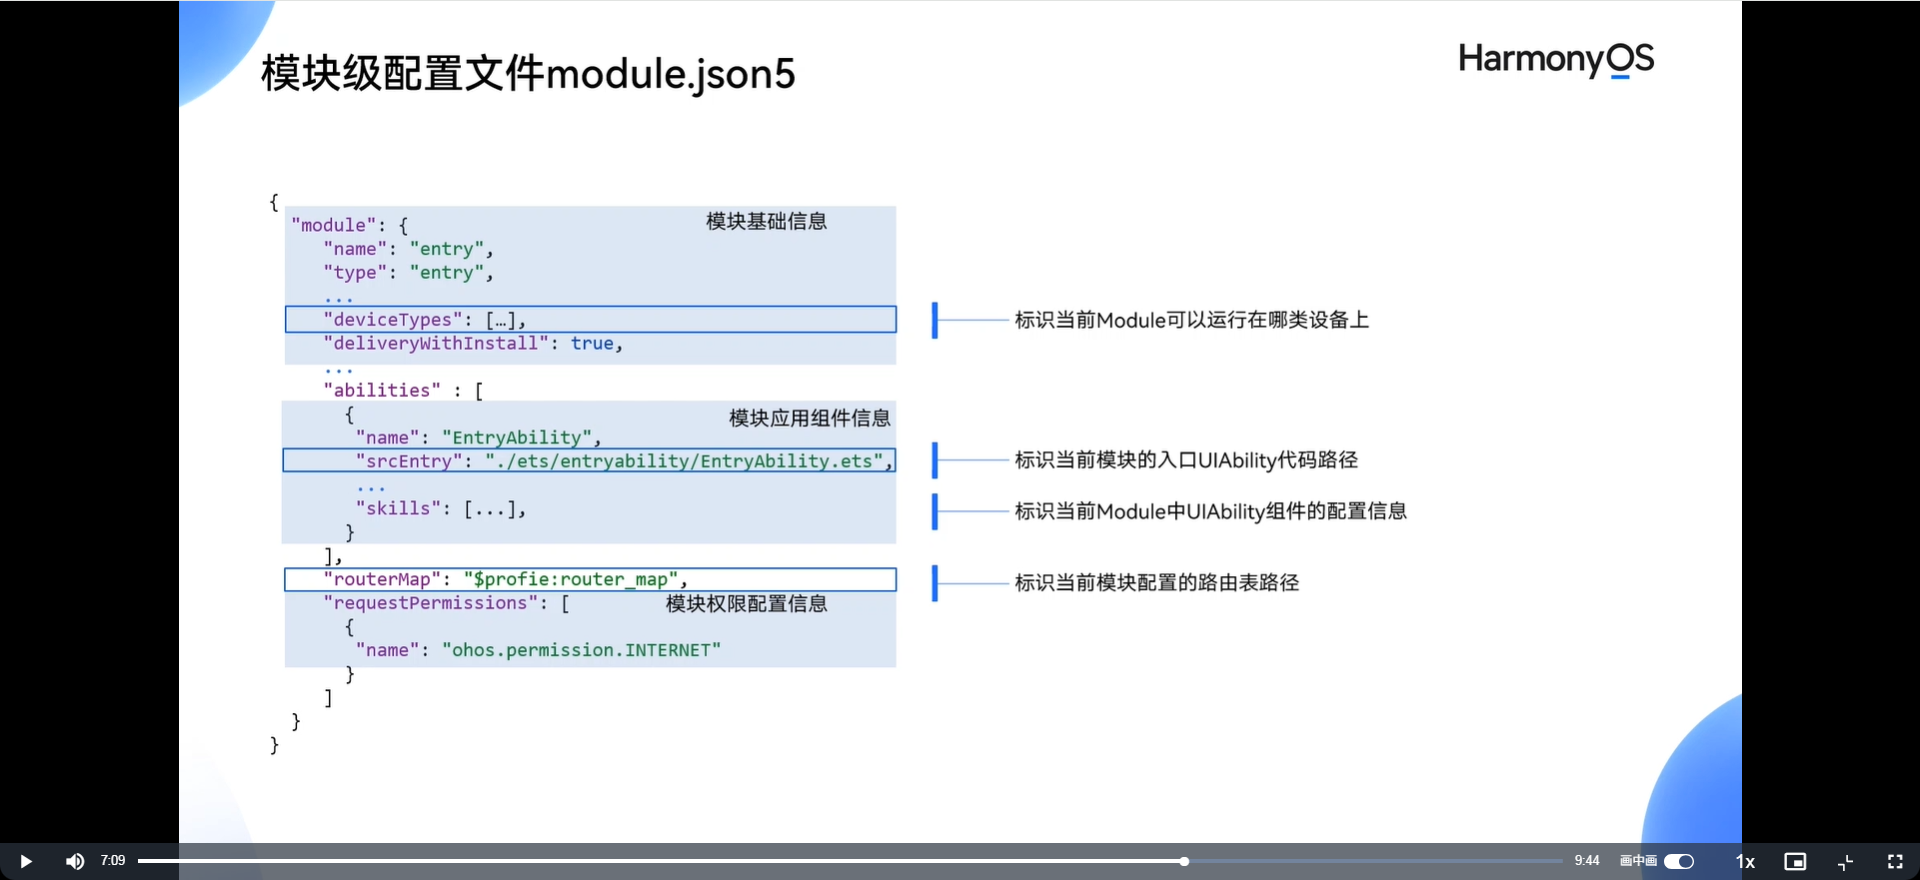
Task: Click the 7:09 elapsed time label
Action: pos(113,861)
